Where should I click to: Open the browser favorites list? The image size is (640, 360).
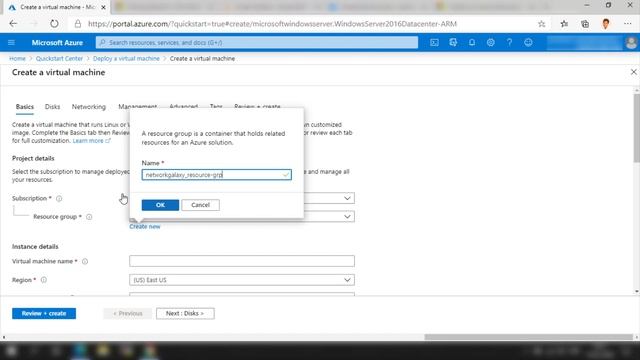point(564,24)
